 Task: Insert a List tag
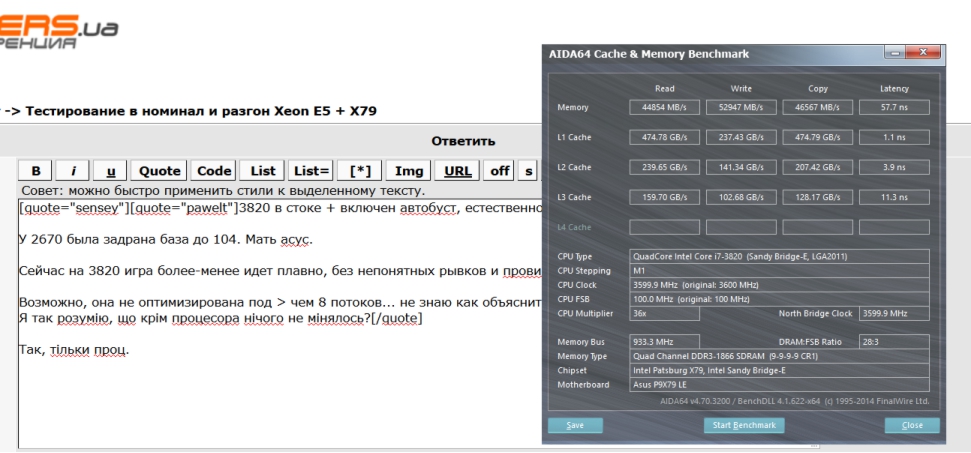point(263,171)
